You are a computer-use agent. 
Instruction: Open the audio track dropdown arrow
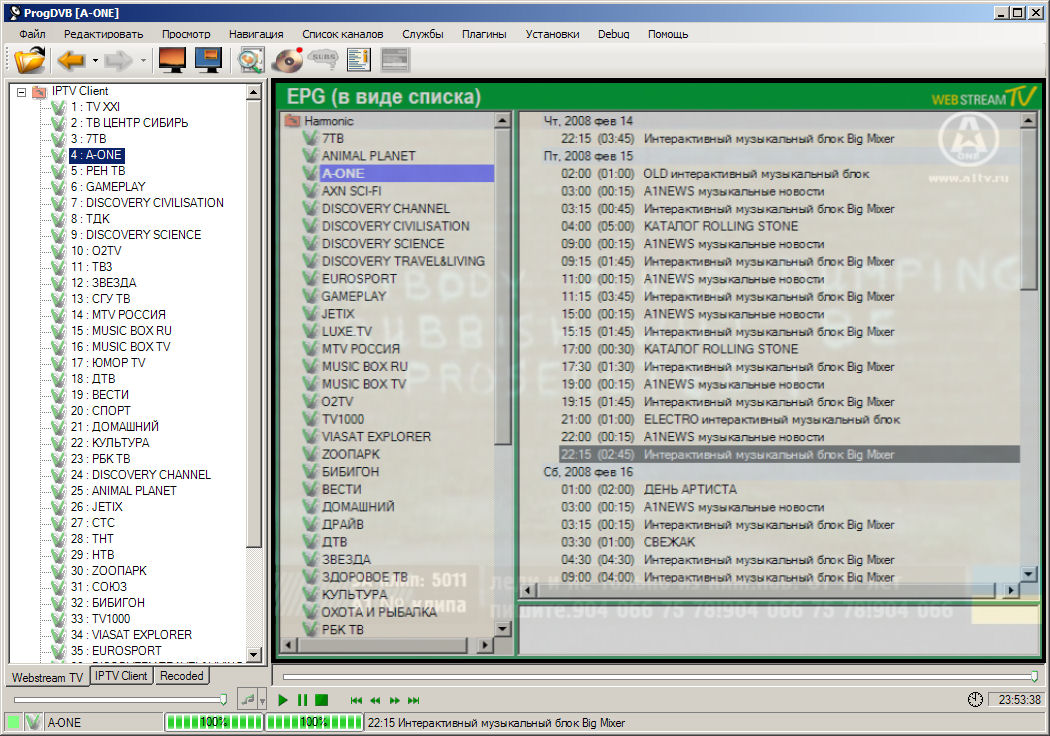(x=262, y=701)
